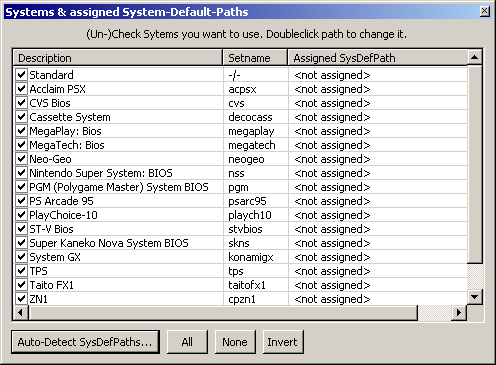Click the vertical scrollbar down arrow

click(474, 296)
